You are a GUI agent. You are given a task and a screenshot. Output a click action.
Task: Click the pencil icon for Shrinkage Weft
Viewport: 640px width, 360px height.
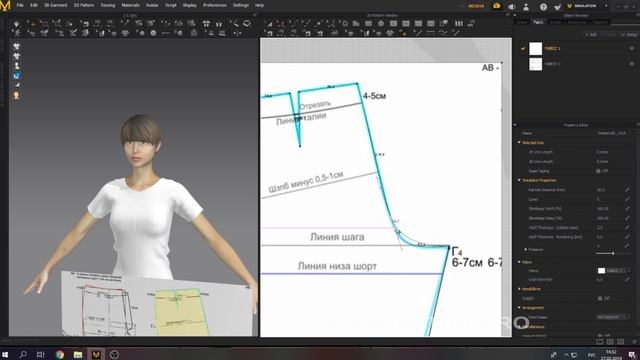tap(627, 209)
